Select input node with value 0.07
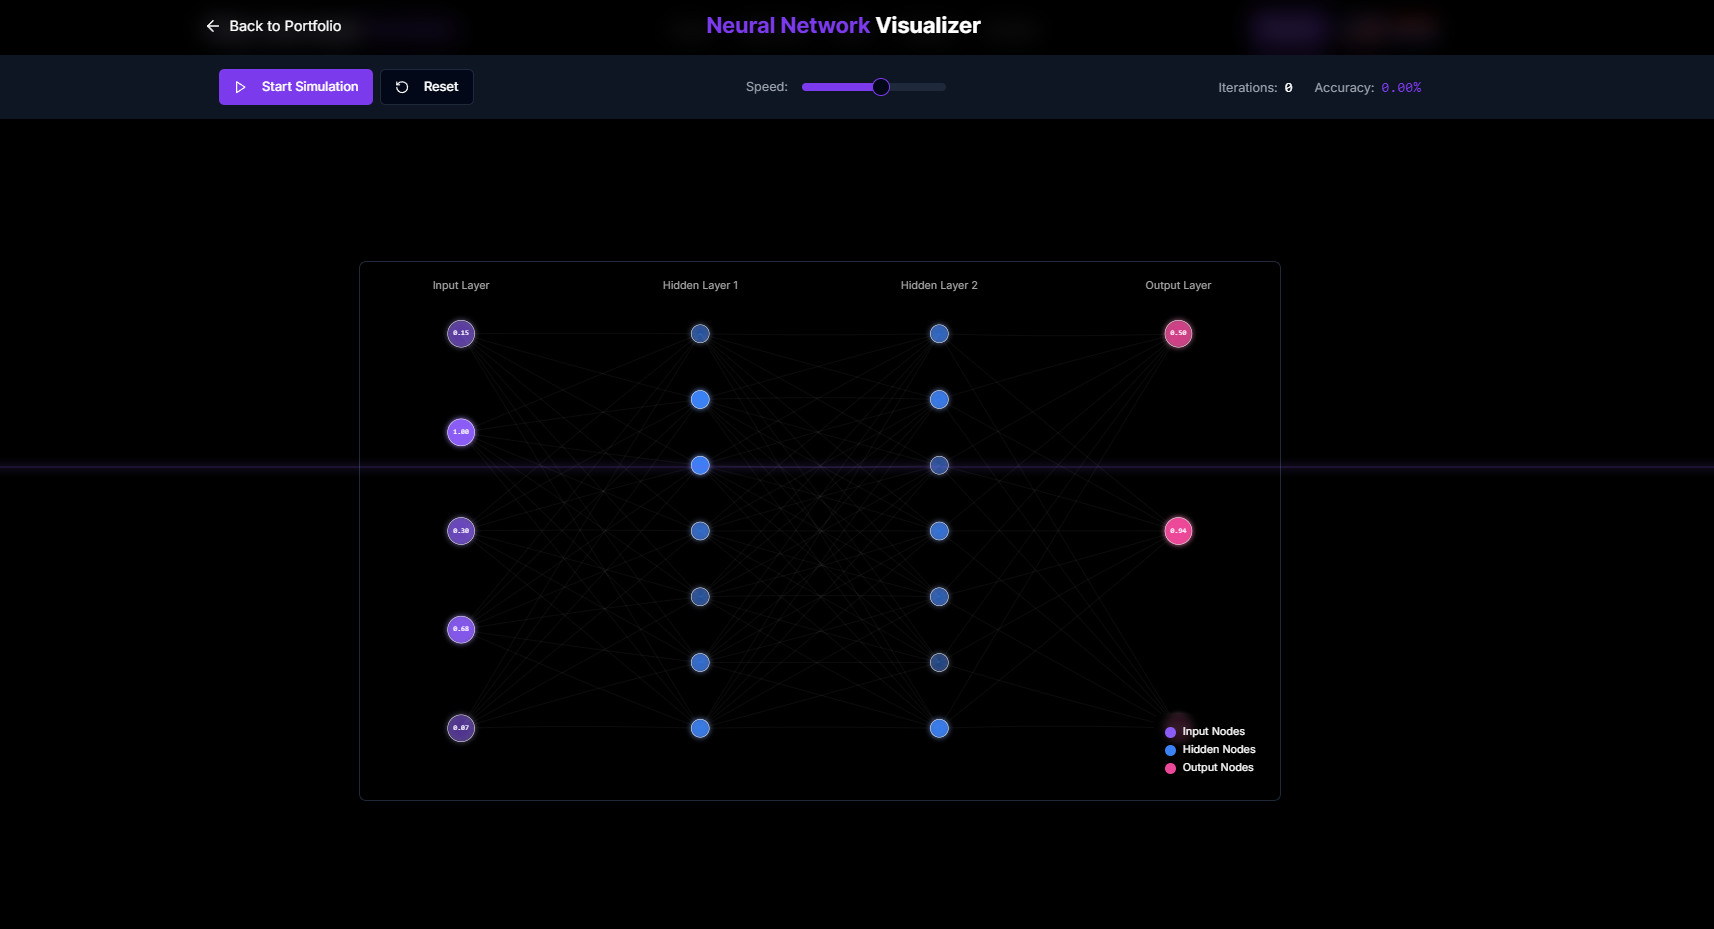 click(461, 728)
